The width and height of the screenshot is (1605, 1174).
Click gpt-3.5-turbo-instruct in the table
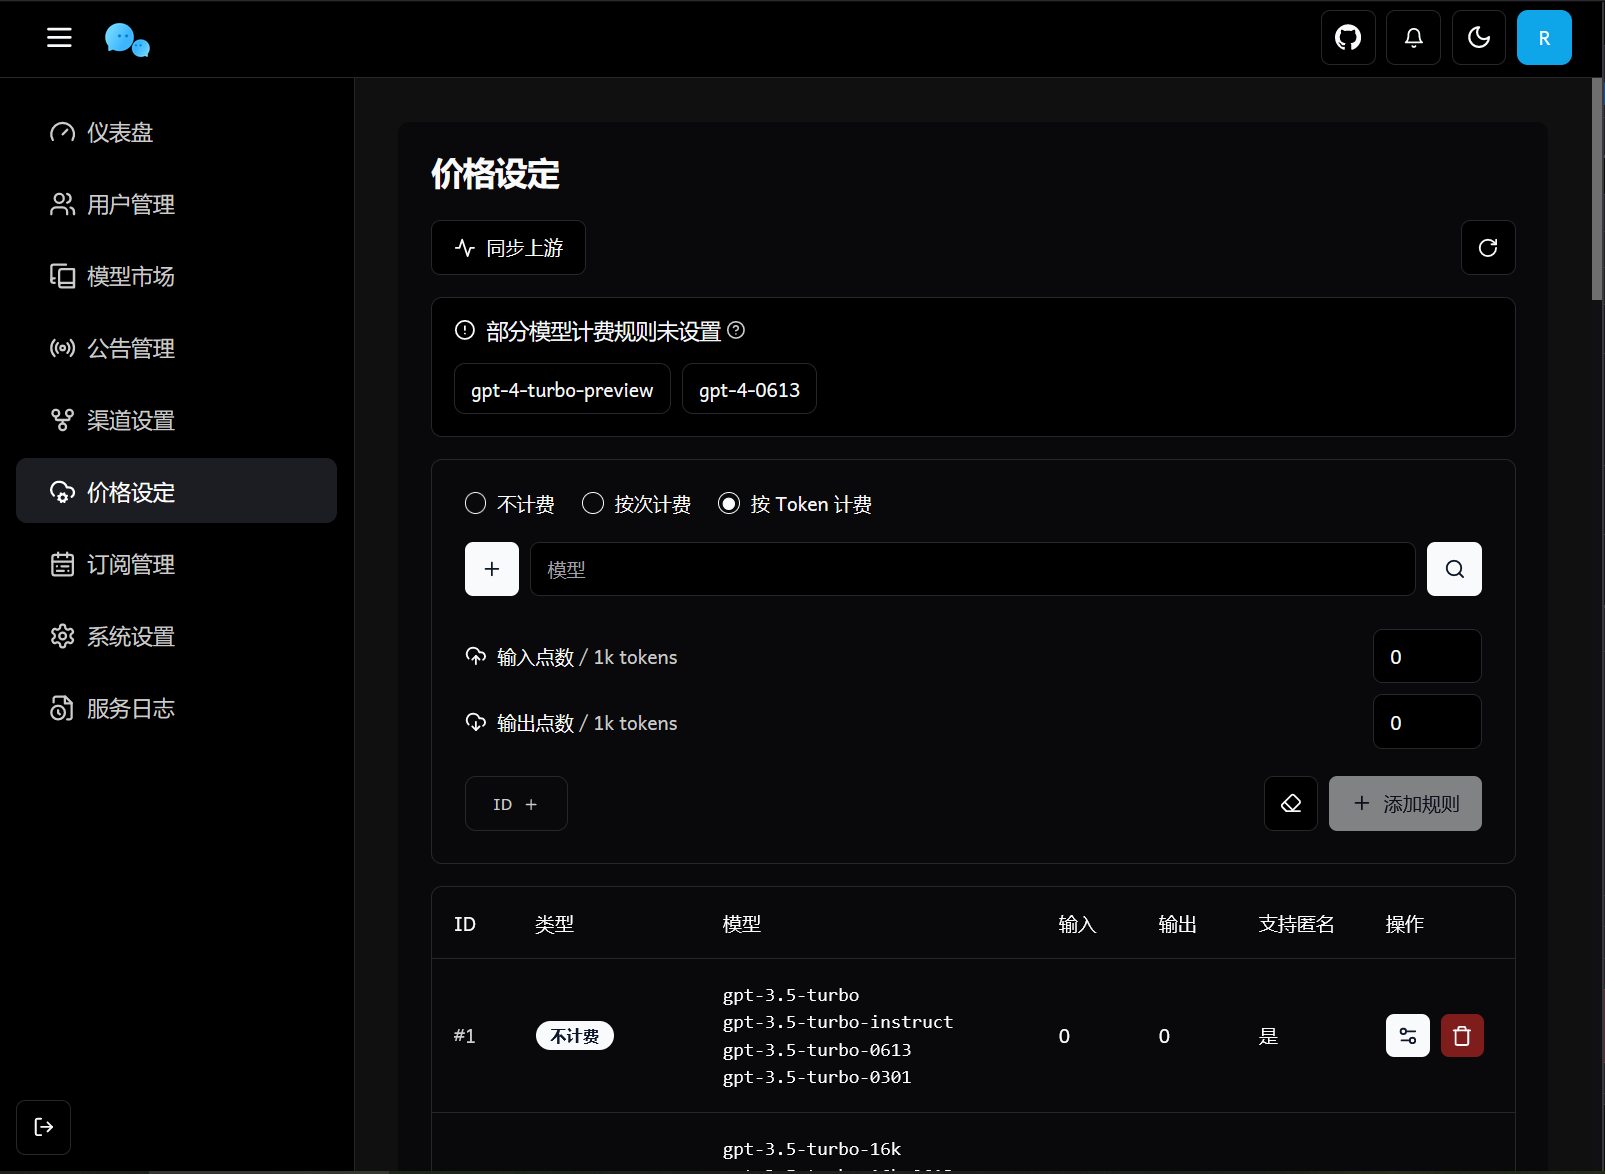coord(838,1022)
